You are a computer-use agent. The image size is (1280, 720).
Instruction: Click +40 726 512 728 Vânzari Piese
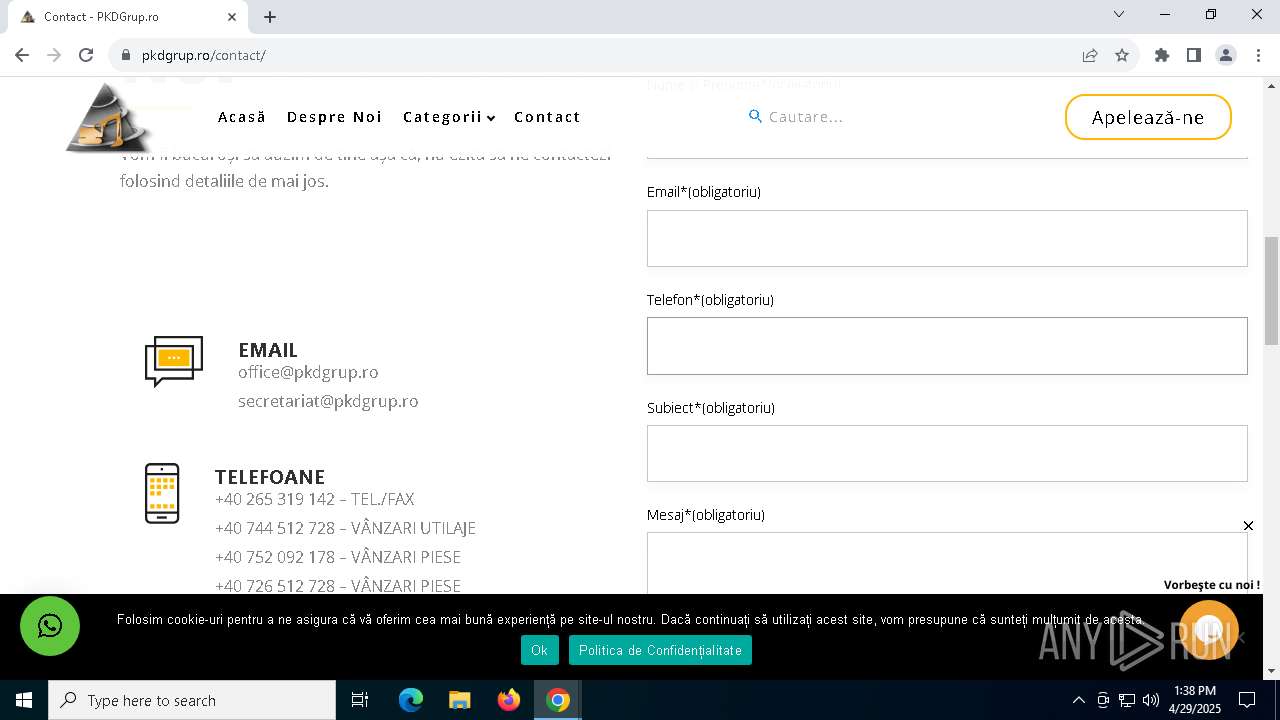click(x=338, y=586)
